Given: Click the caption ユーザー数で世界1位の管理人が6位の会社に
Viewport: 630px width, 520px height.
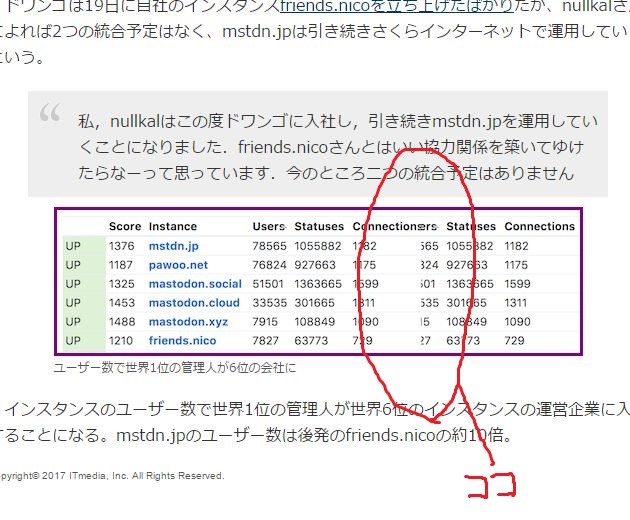Looking at the screenshot, I should click(175, 367).
